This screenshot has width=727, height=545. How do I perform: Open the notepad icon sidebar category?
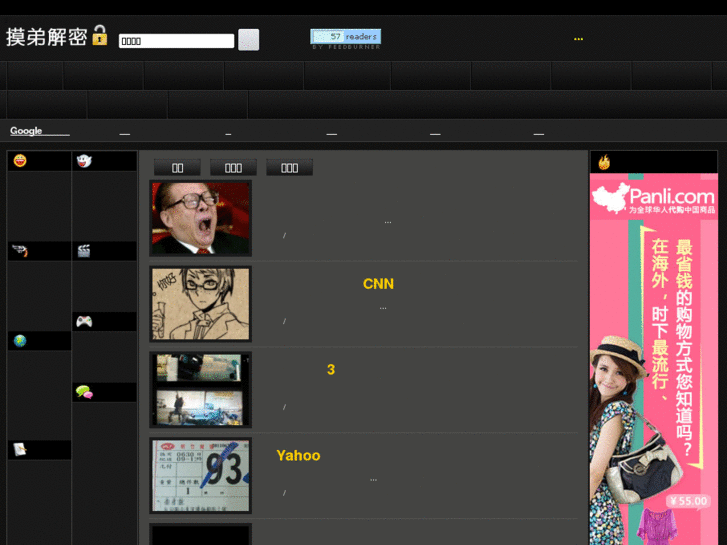pyautogui.click(x=20, y=449)
